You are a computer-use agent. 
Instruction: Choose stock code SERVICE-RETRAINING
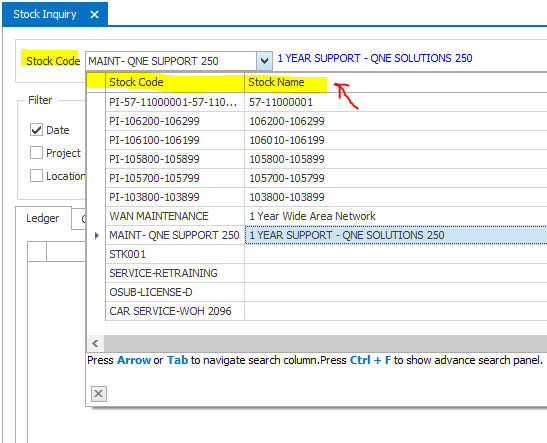click(x=175, y=273)
